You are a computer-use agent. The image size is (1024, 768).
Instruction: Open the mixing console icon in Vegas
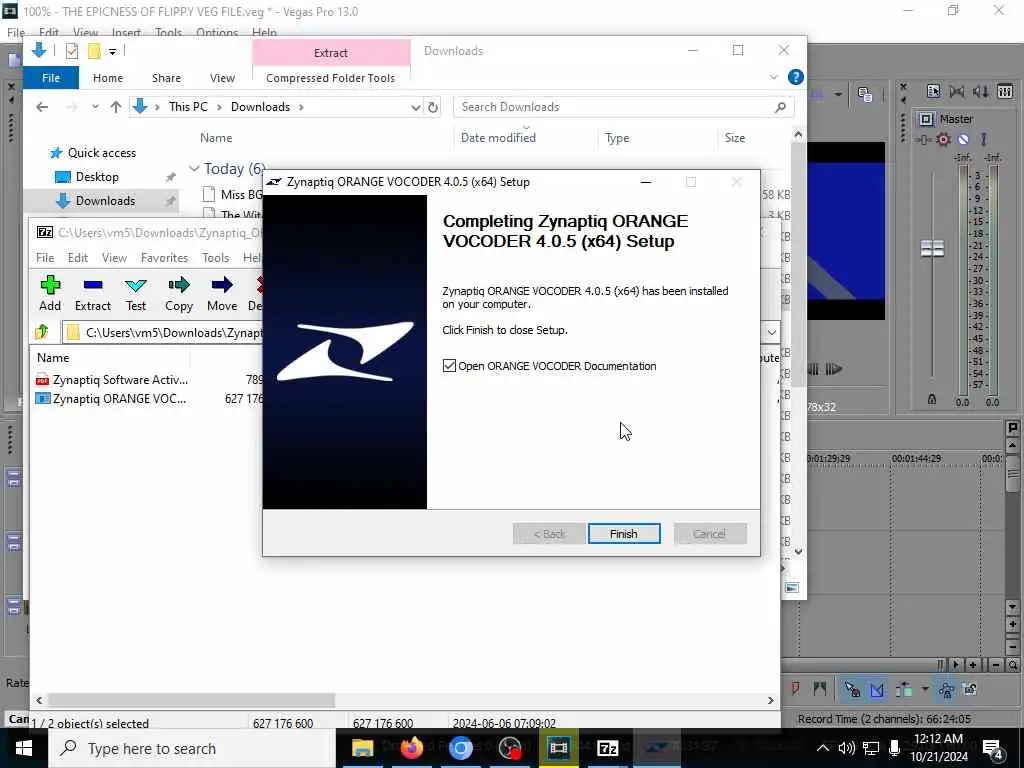(x=1005, y=91)
